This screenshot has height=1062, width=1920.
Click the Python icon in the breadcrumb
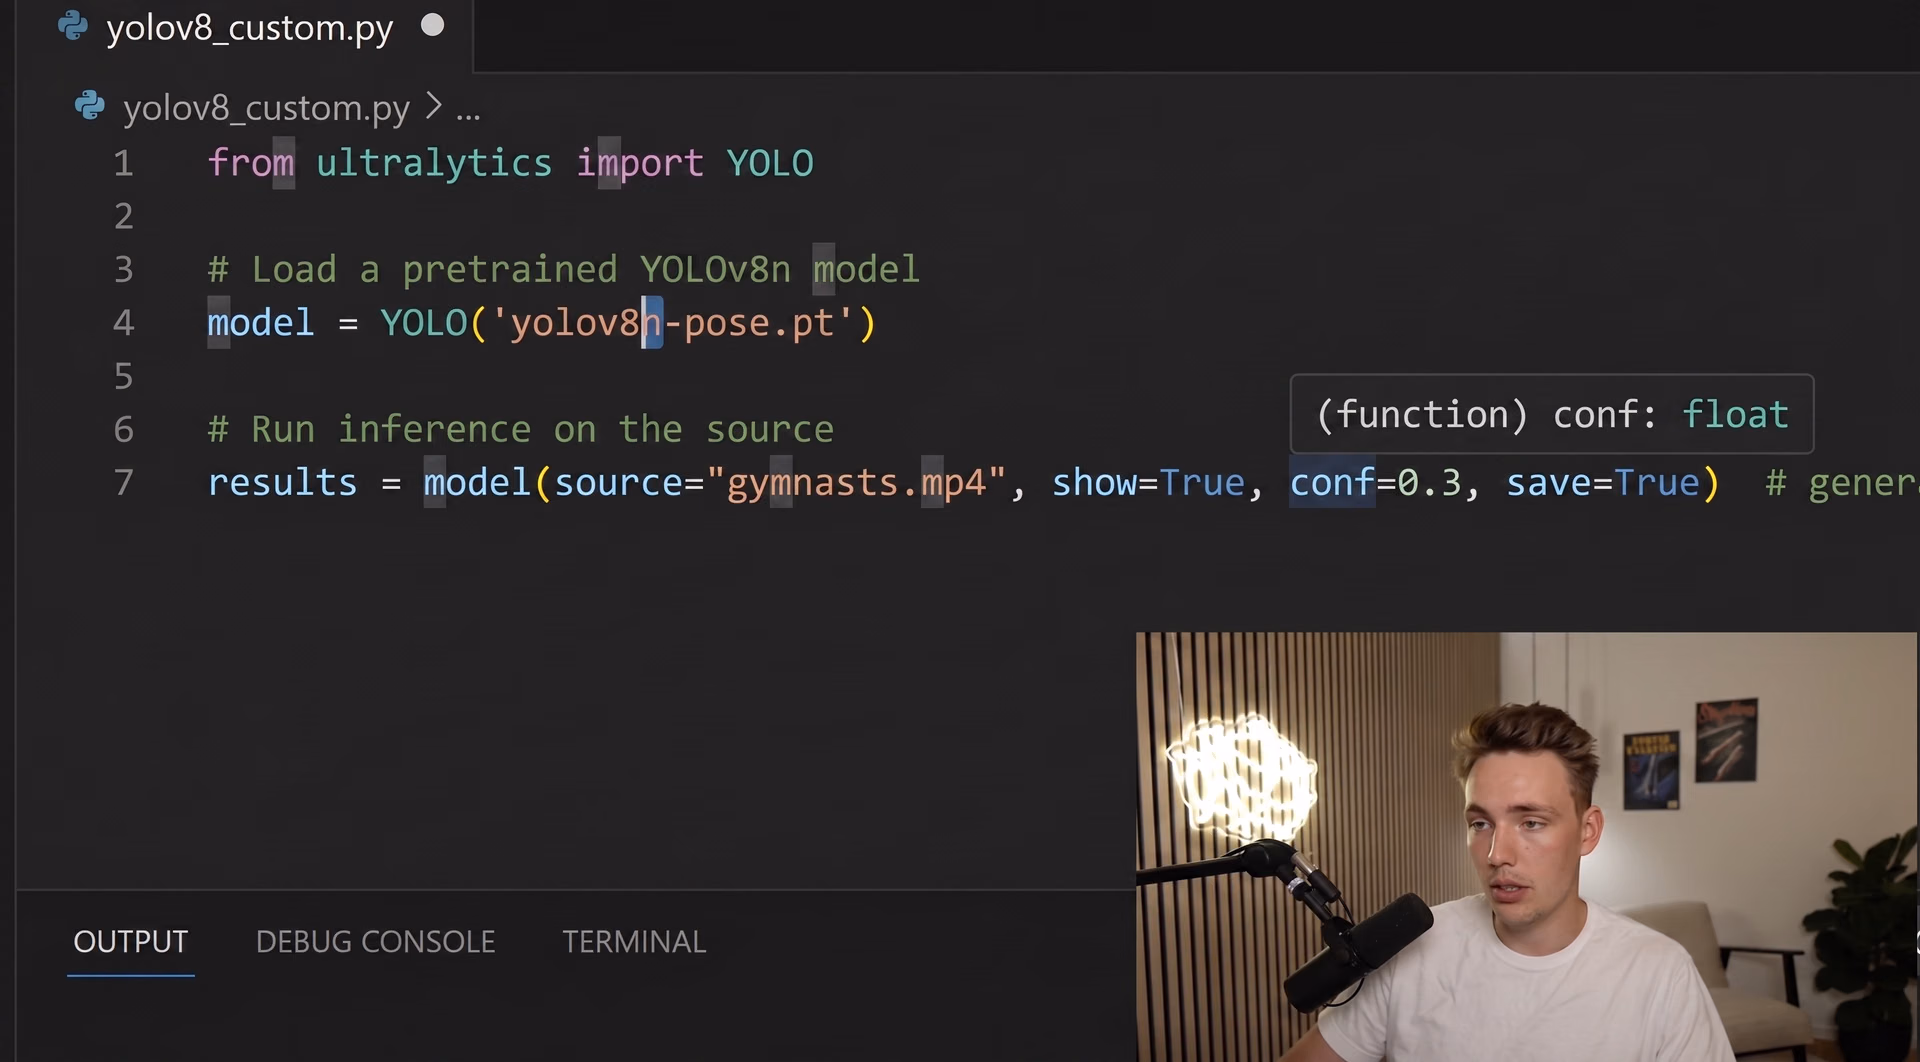(x=90, y=106)
